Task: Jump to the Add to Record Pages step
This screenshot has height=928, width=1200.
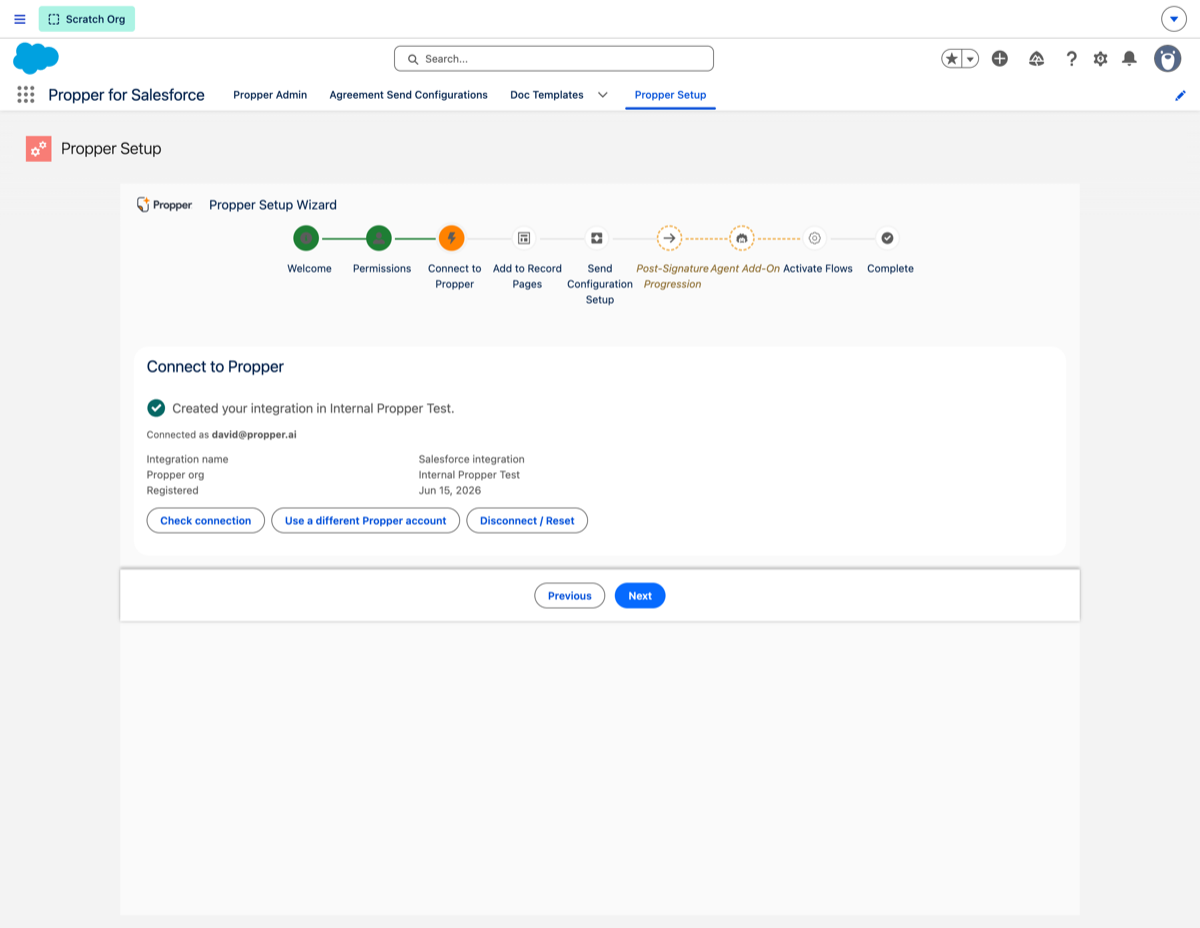Action: [524, 238]
